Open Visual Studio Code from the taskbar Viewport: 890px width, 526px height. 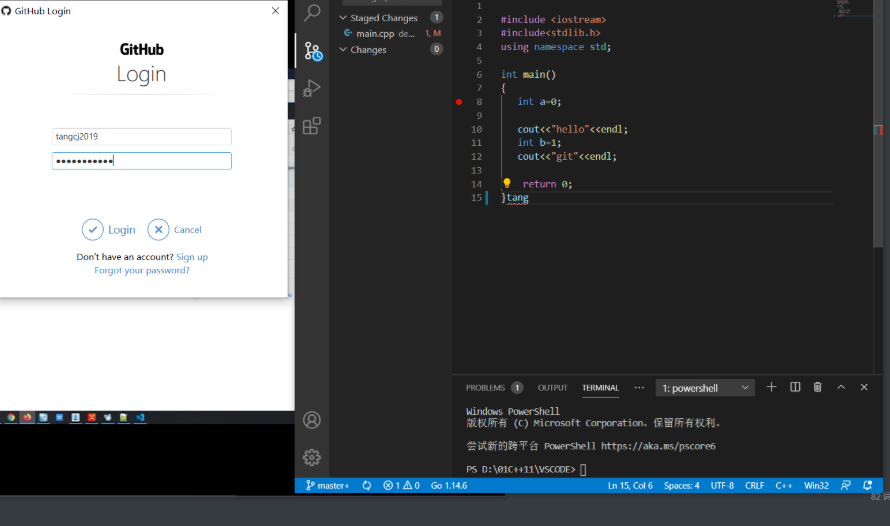pyautogui.click(x=140, y=418)
